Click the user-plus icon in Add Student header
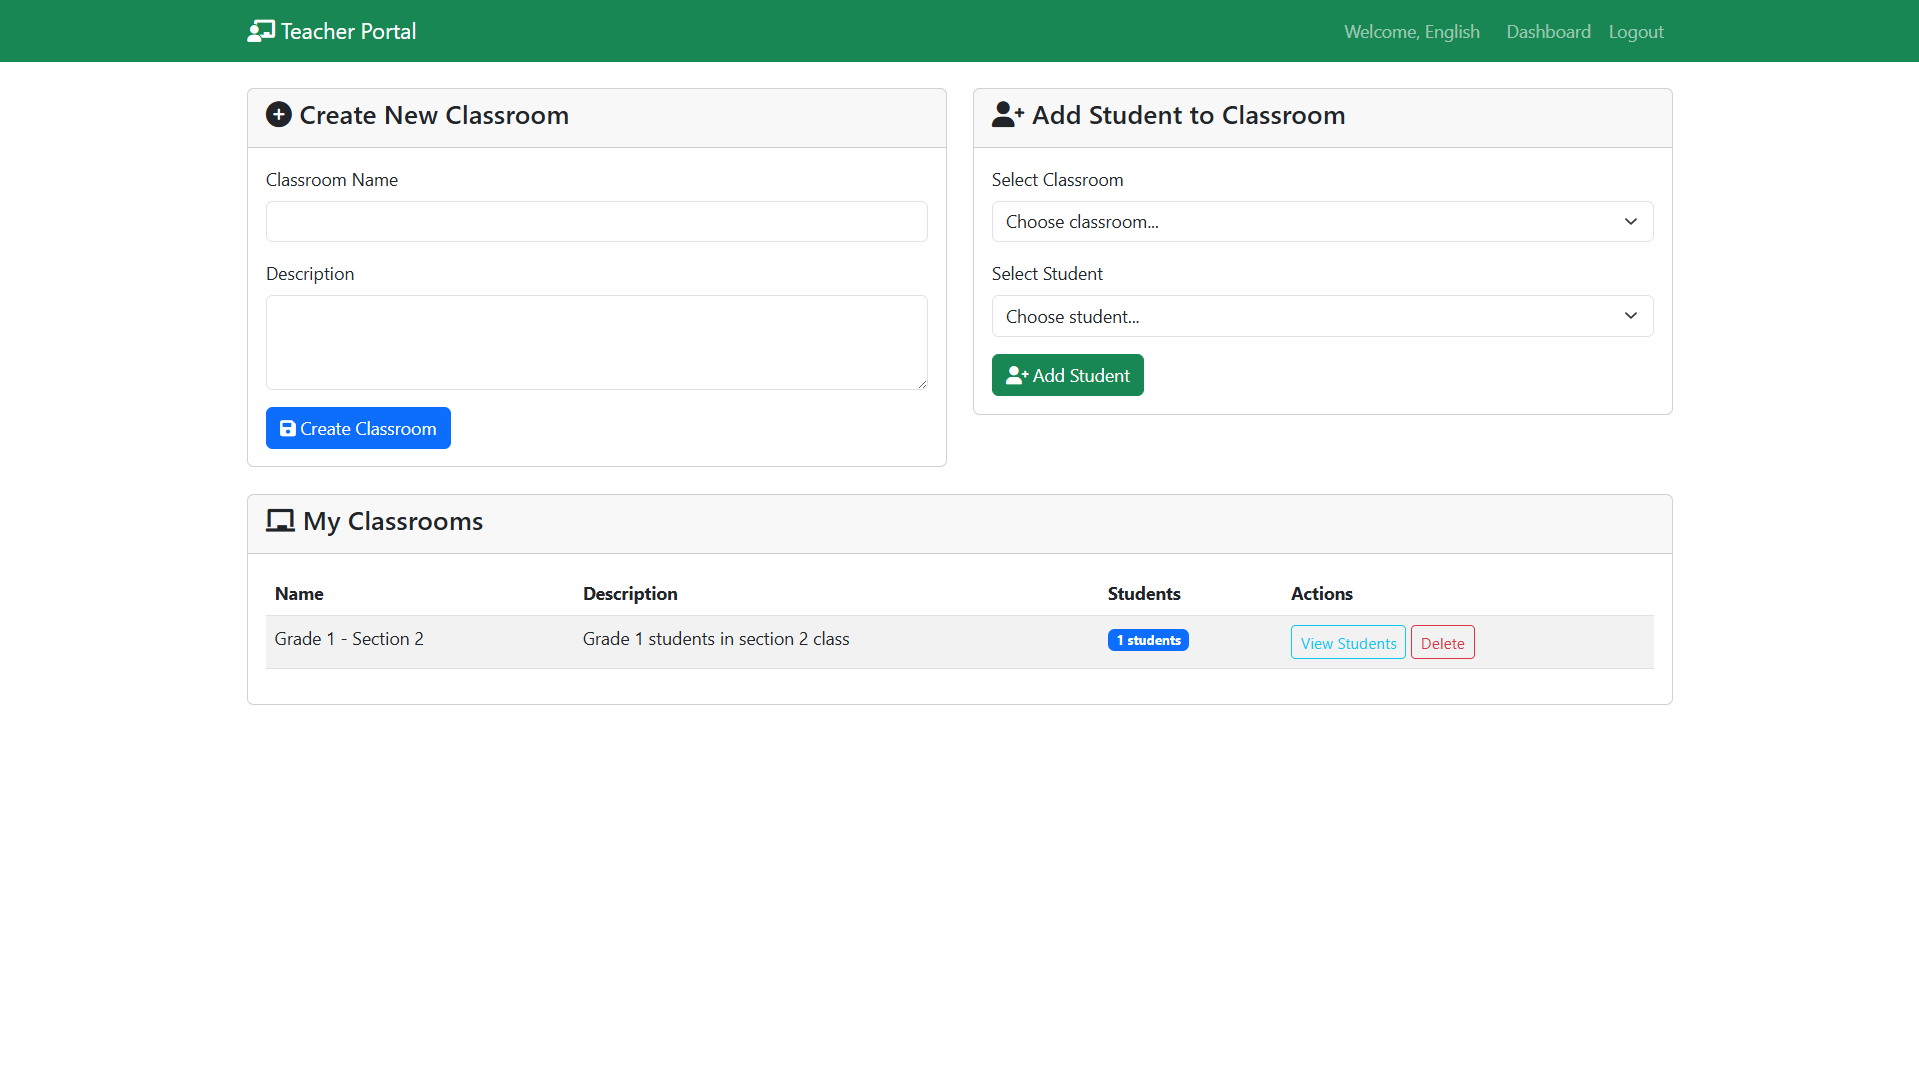Screen dimensions: 1919x1079 pos(1007,115)
